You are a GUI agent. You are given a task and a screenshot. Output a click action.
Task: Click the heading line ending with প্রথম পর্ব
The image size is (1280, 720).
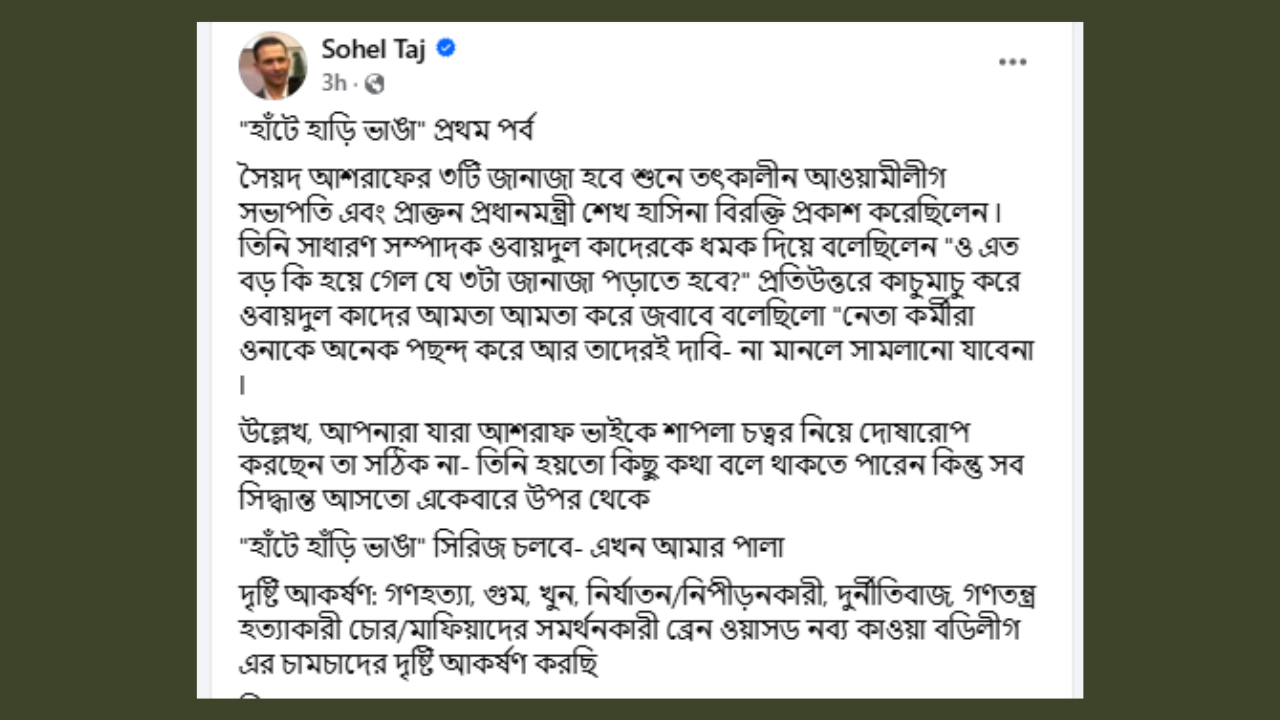click(391, 134)
